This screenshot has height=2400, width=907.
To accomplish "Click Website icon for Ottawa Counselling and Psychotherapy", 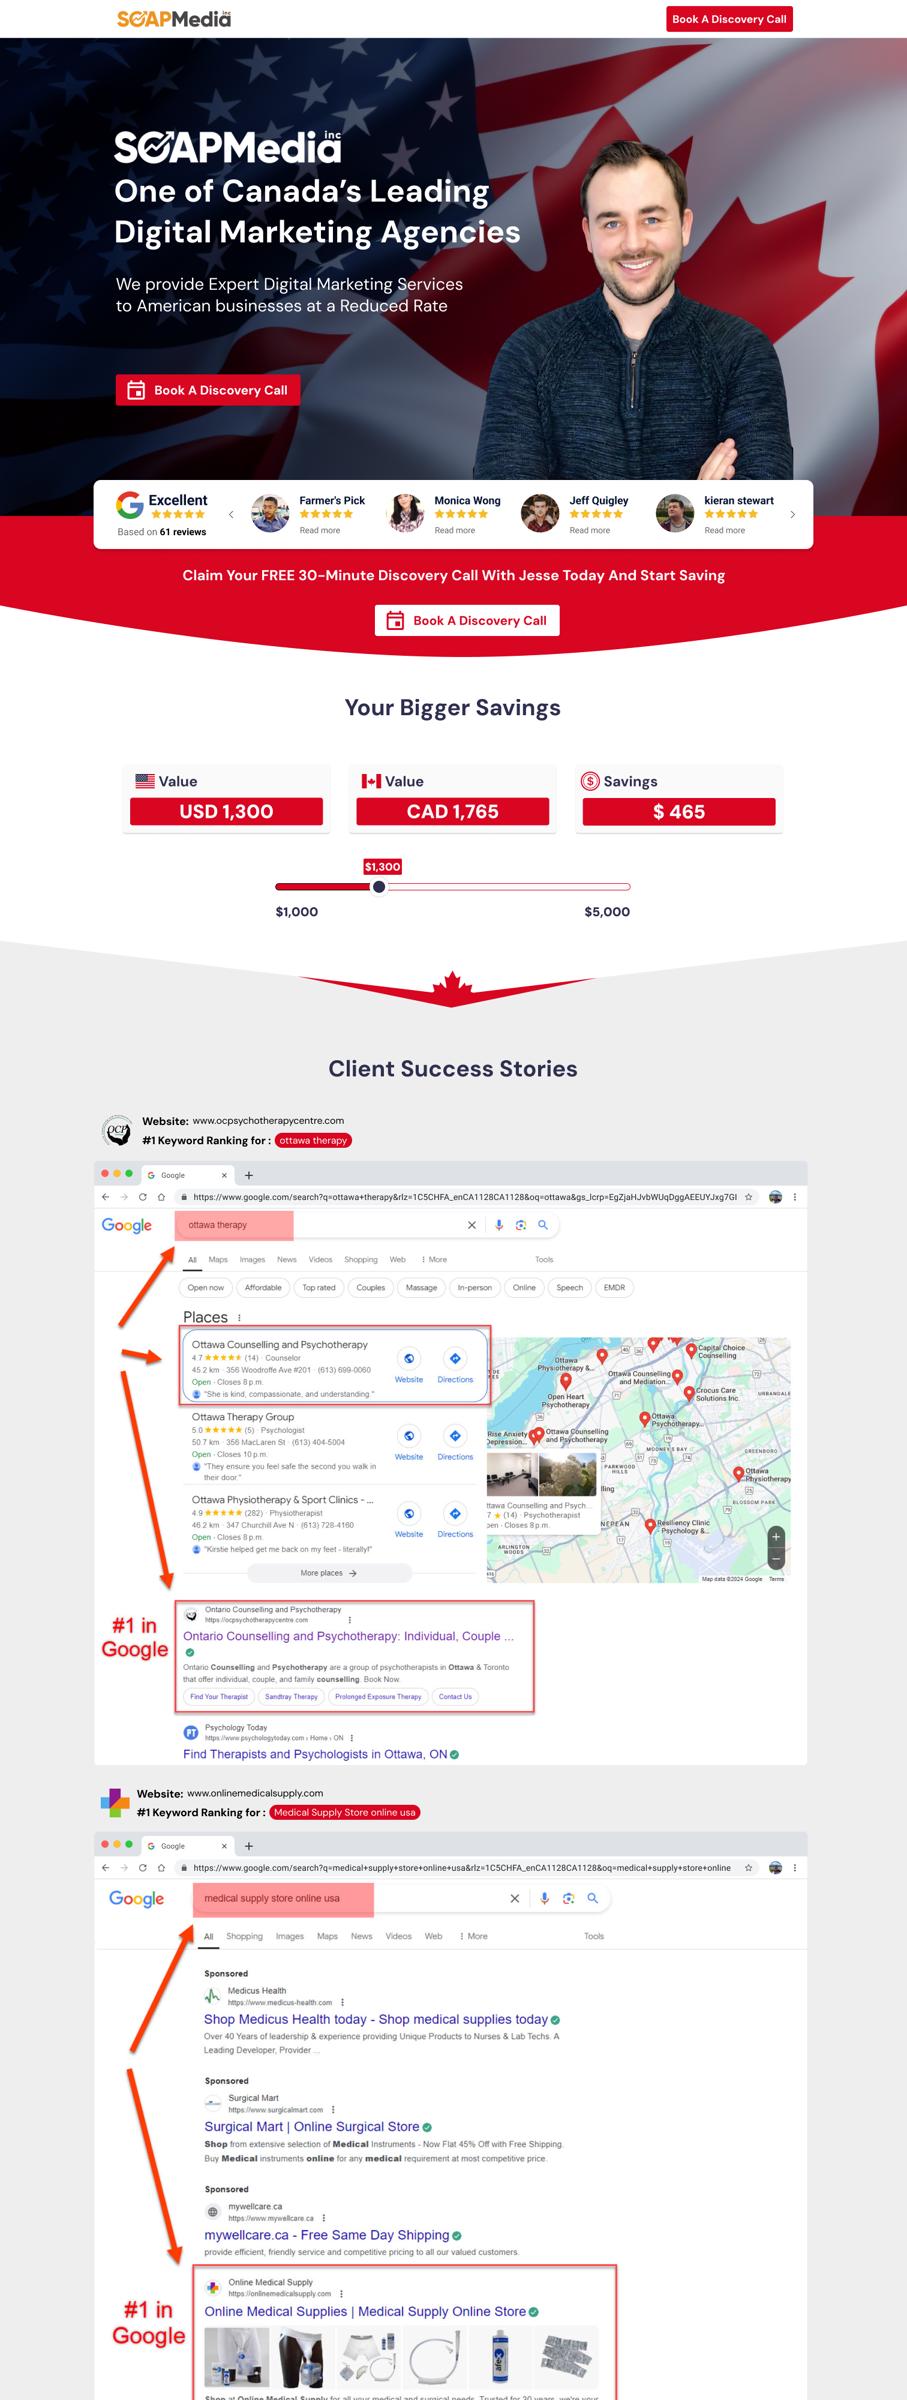I will pyautogui.click(x=409, y=1359).
